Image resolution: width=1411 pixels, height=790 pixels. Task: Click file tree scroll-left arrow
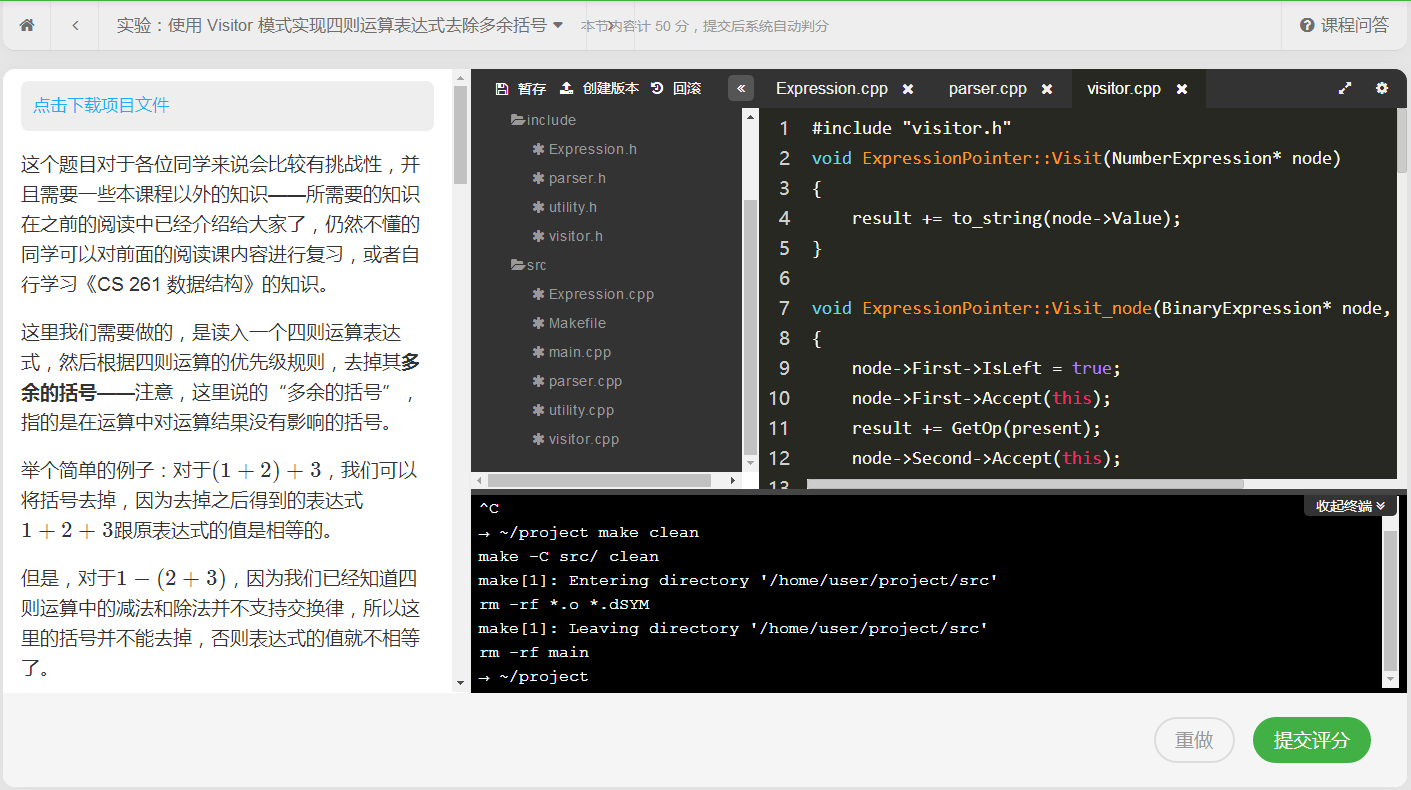point(478,481)
